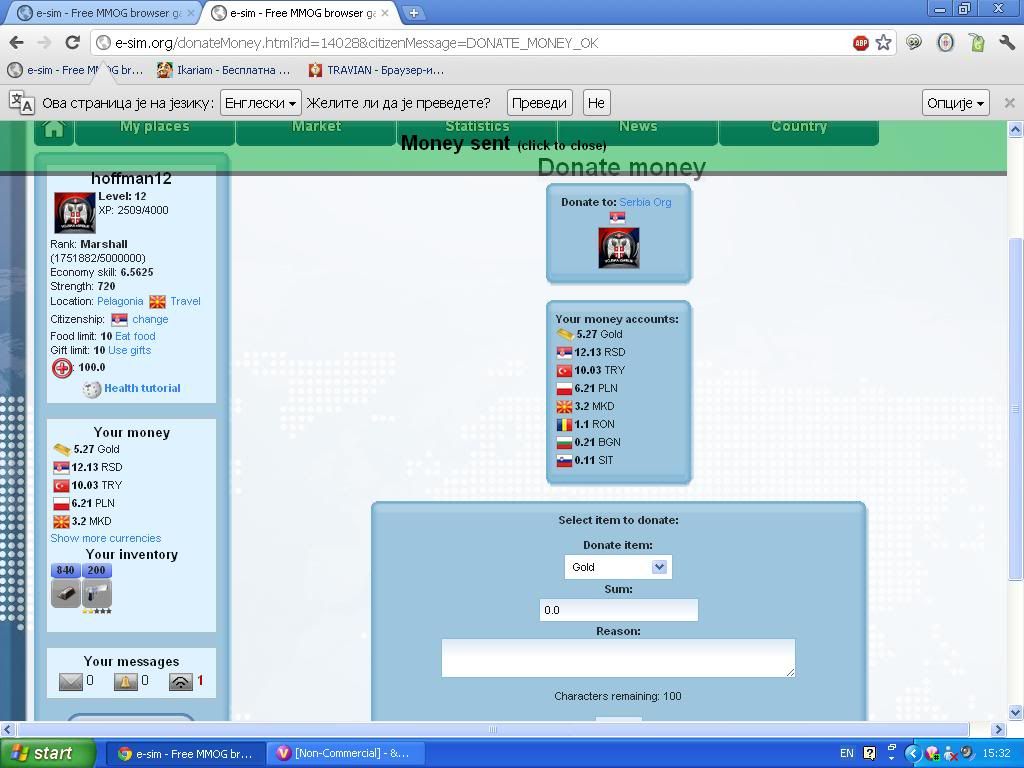1024x768 pixels.
Task: Open the Donate item Gold dropdown
Action: pyautogui.click(x=617, y=567)
